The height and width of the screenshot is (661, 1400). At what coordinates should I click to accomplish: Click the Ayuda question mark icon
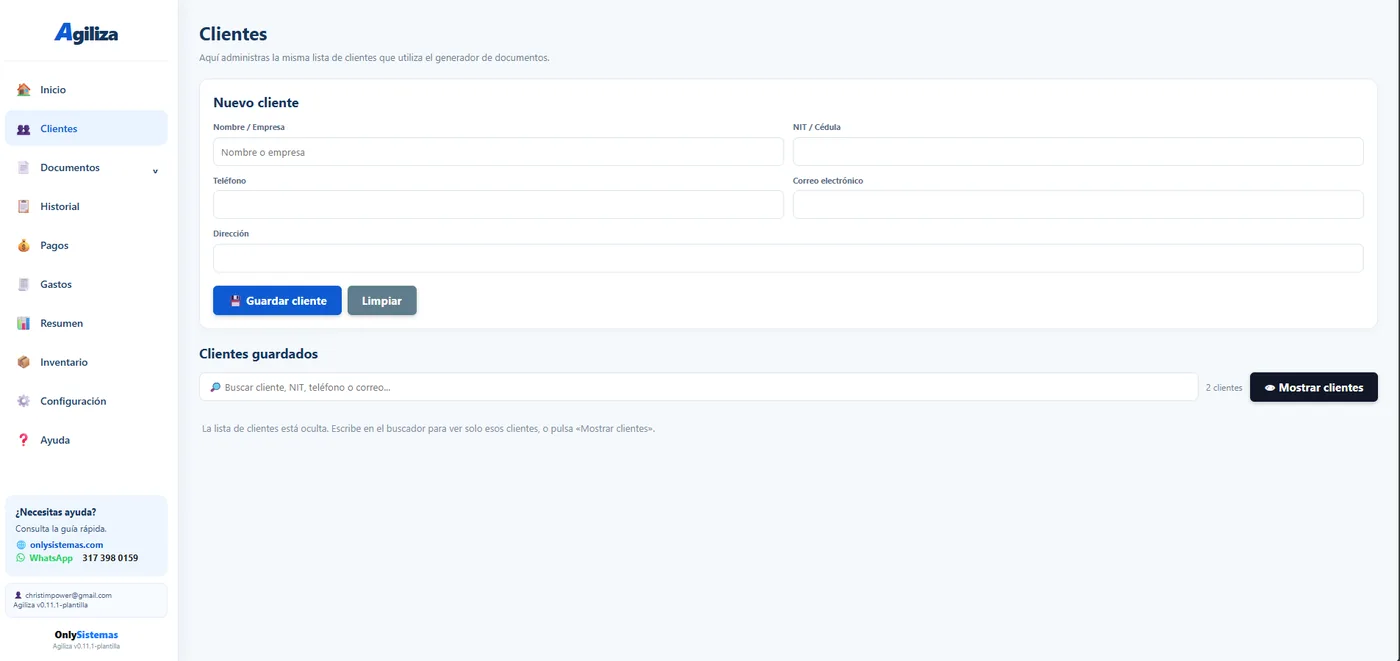[x=24, y=440]
